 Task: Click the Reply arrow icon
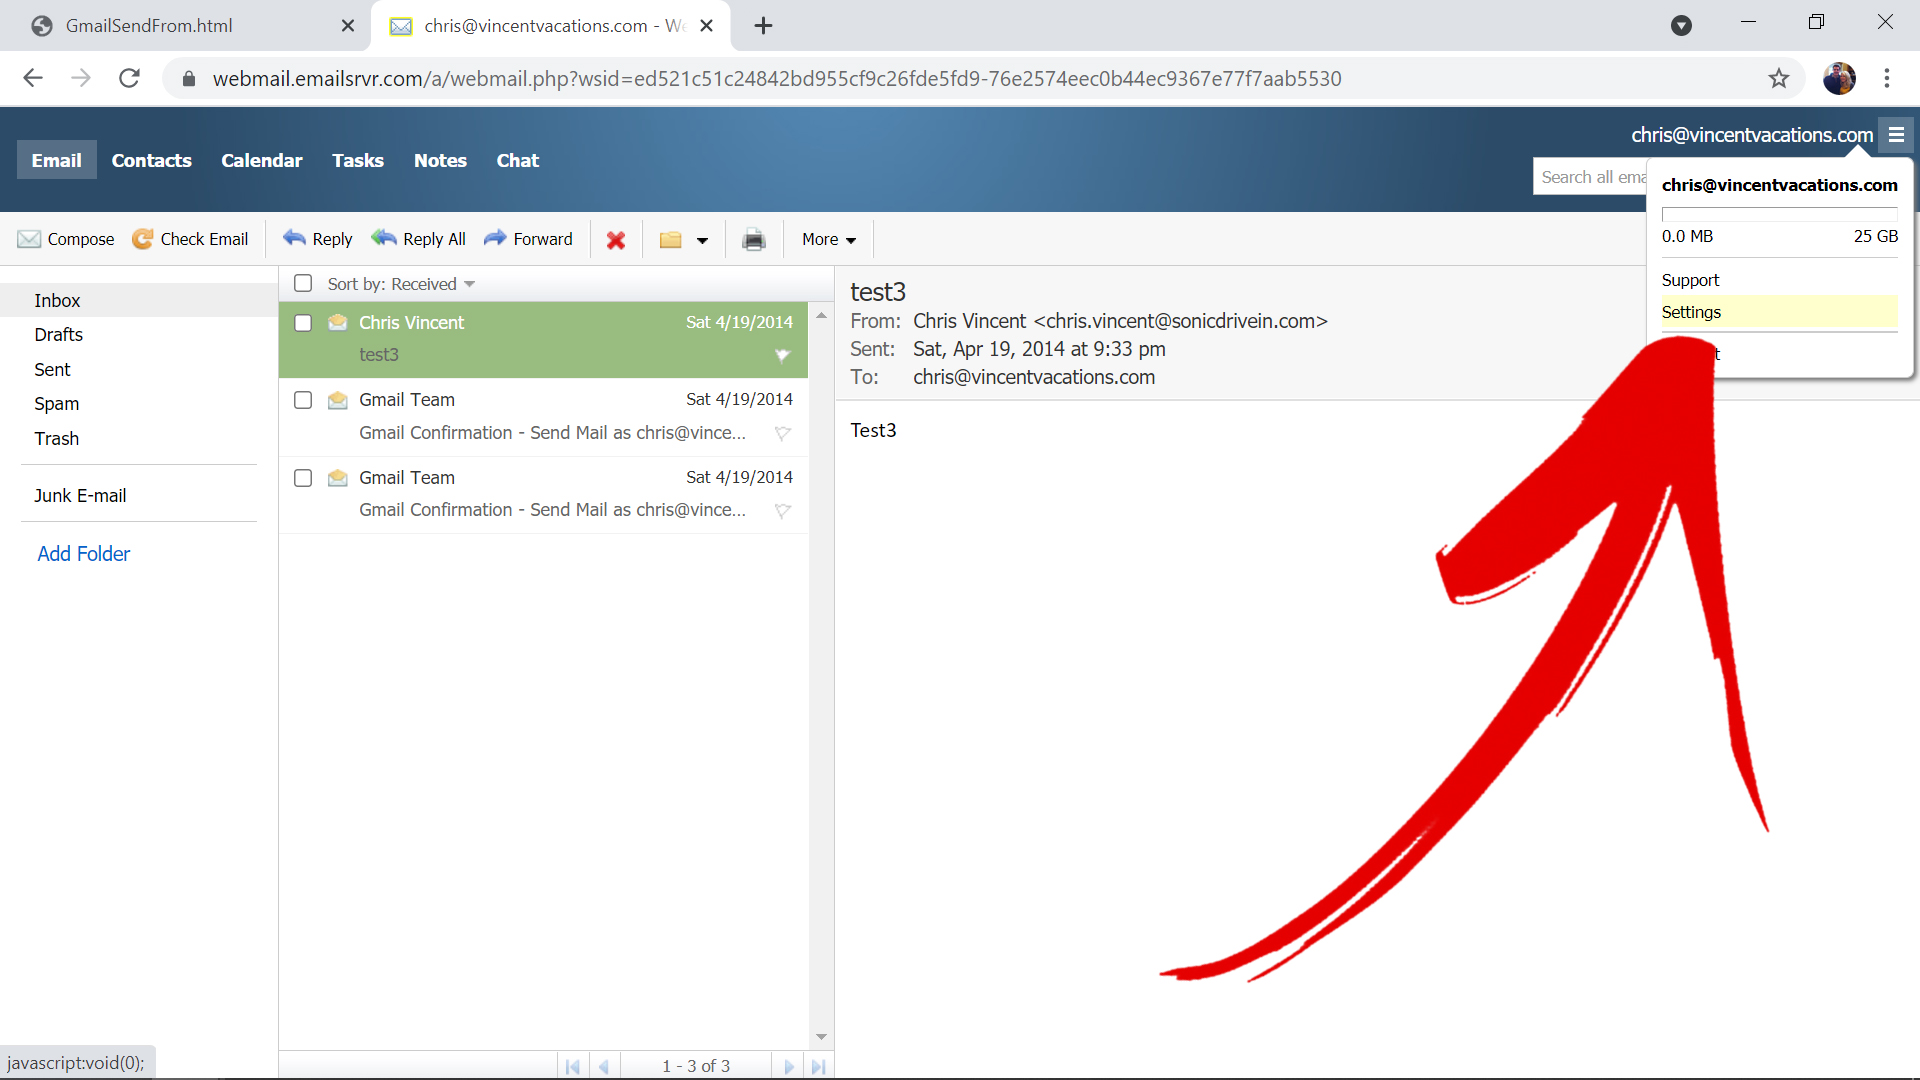point(294,238)
